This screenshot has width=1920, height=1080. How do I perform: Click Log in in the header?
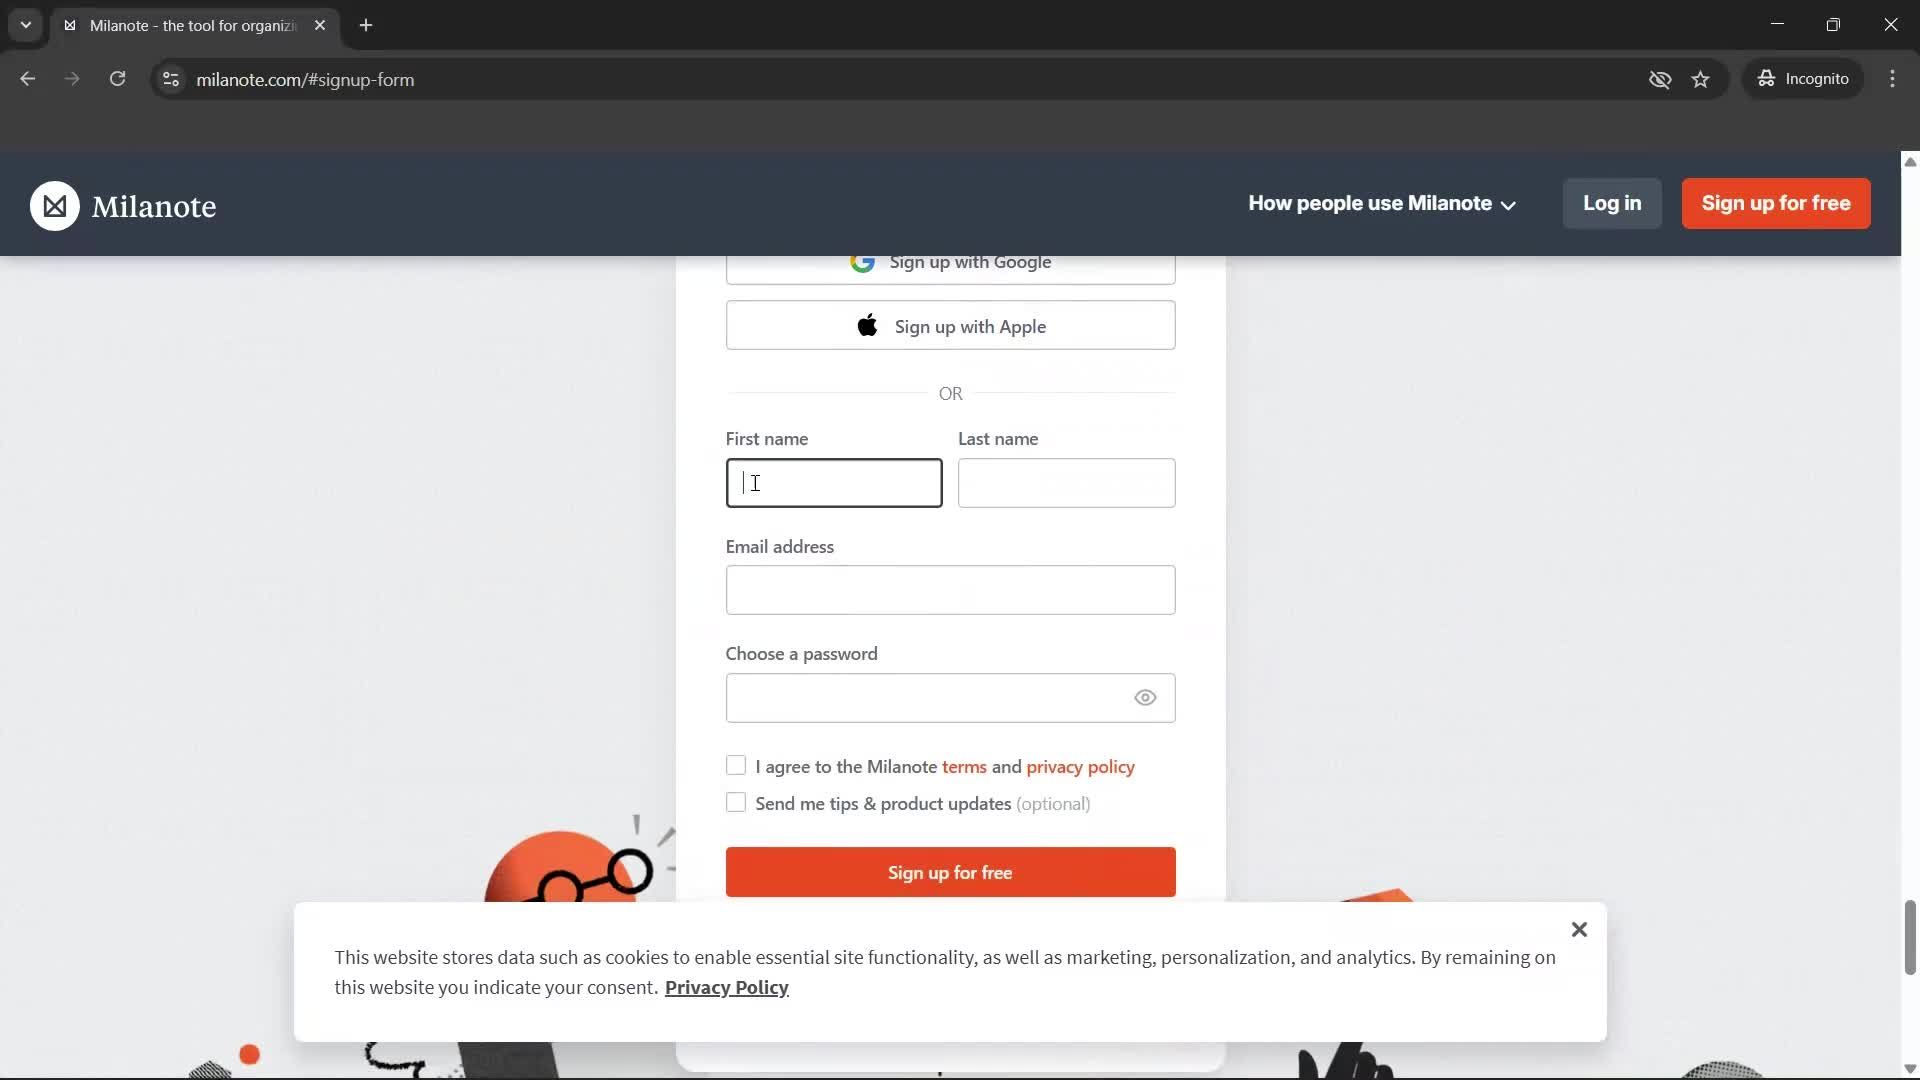click(1611, 203)
